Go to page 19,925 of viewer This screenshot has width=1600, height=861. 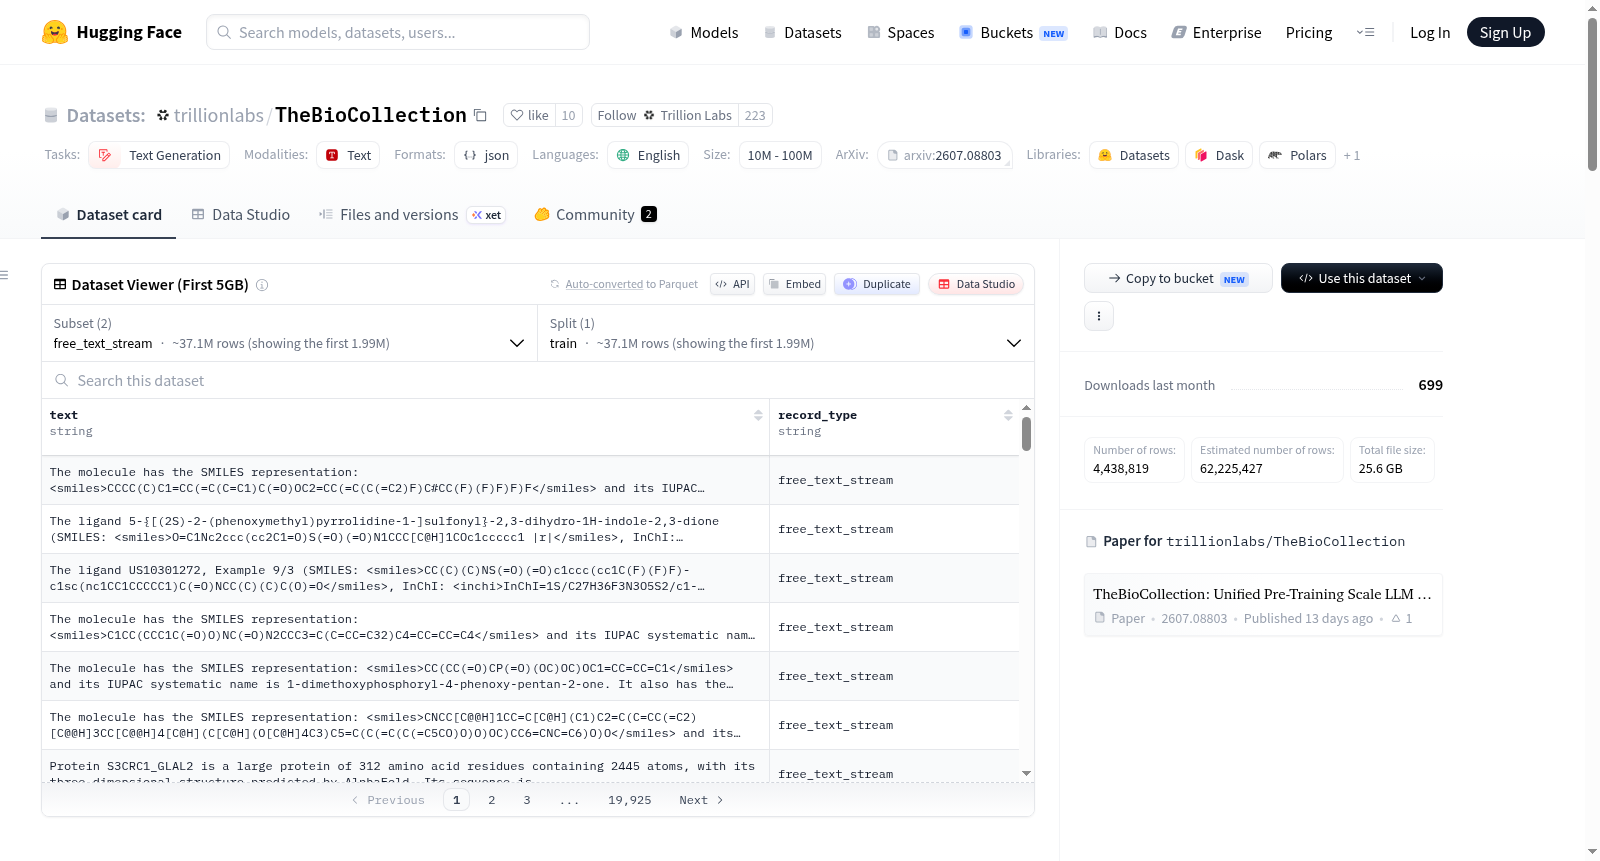coord(629,800)
